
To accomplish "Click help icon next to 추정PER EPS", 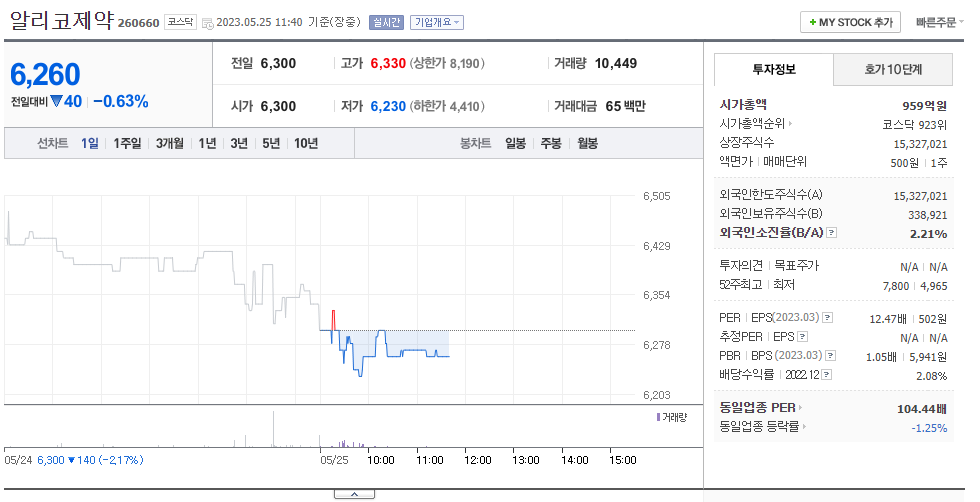I will (802, 337).
